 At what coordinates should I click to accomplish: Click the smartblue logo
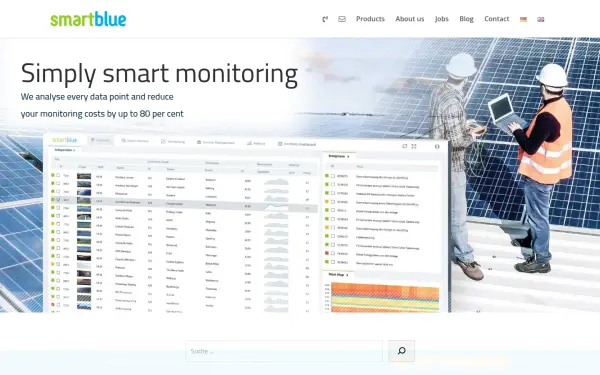[x=88, y=19]
